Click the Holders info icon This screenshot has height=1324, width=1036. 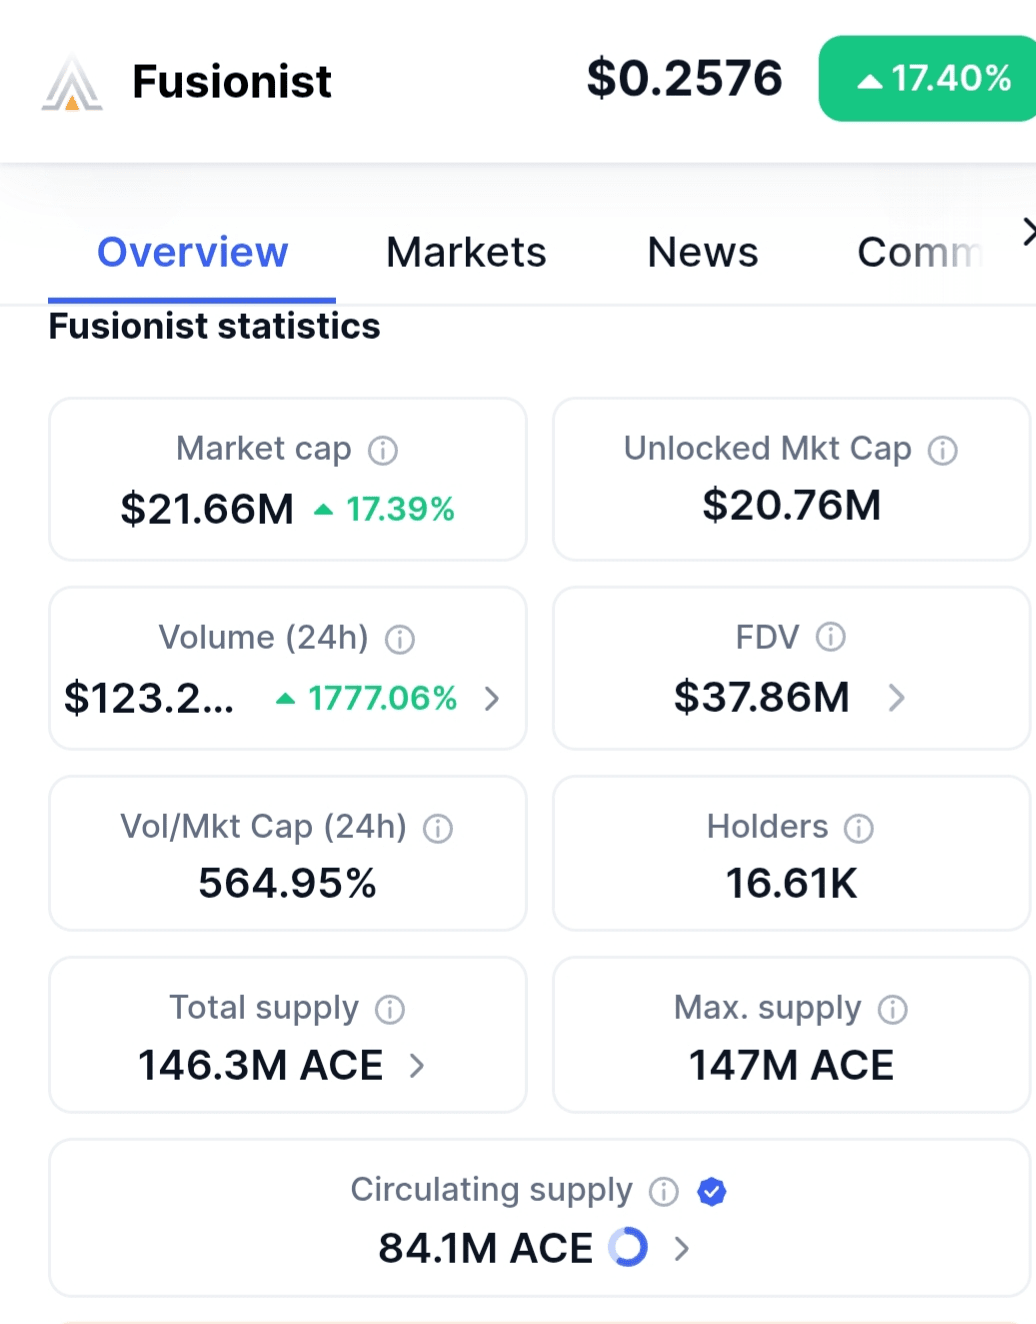pos(858,828)
